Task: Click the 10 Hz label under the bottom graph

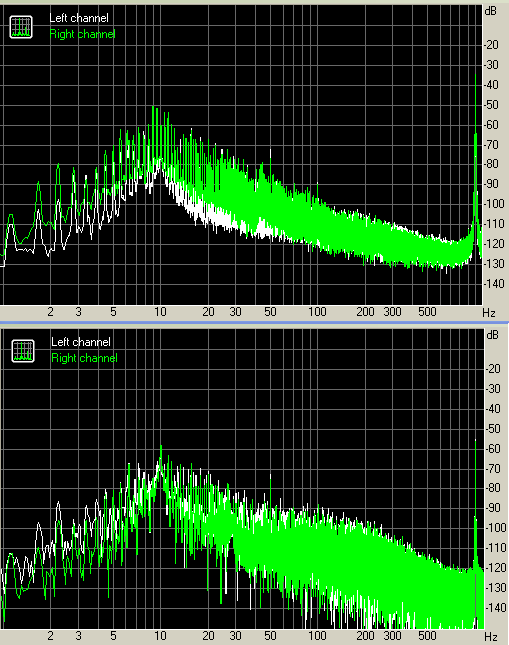Action: tap(160, 636)
